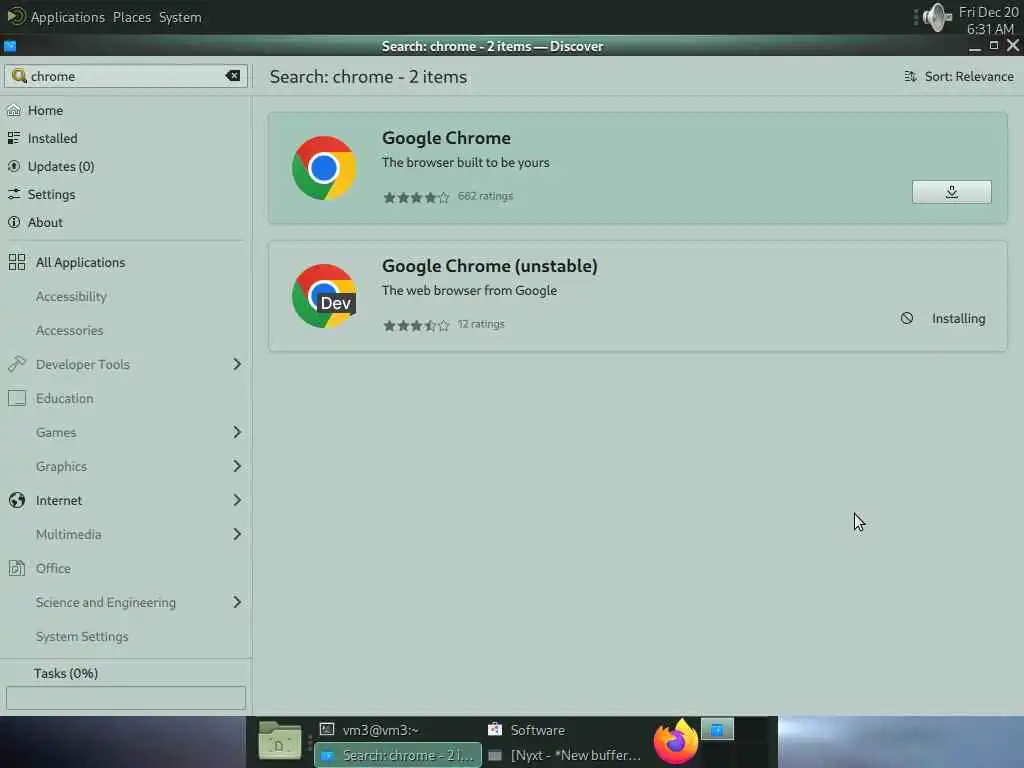Expand the Multimedia category arrow
The width and height of the screenshot is (1024, 768).
pos(237,534)
